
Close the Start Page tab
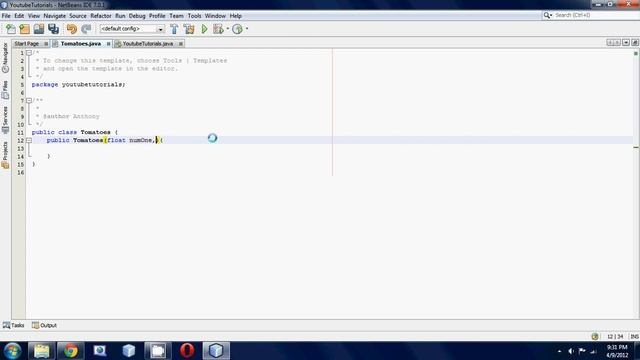pos(46,44)
